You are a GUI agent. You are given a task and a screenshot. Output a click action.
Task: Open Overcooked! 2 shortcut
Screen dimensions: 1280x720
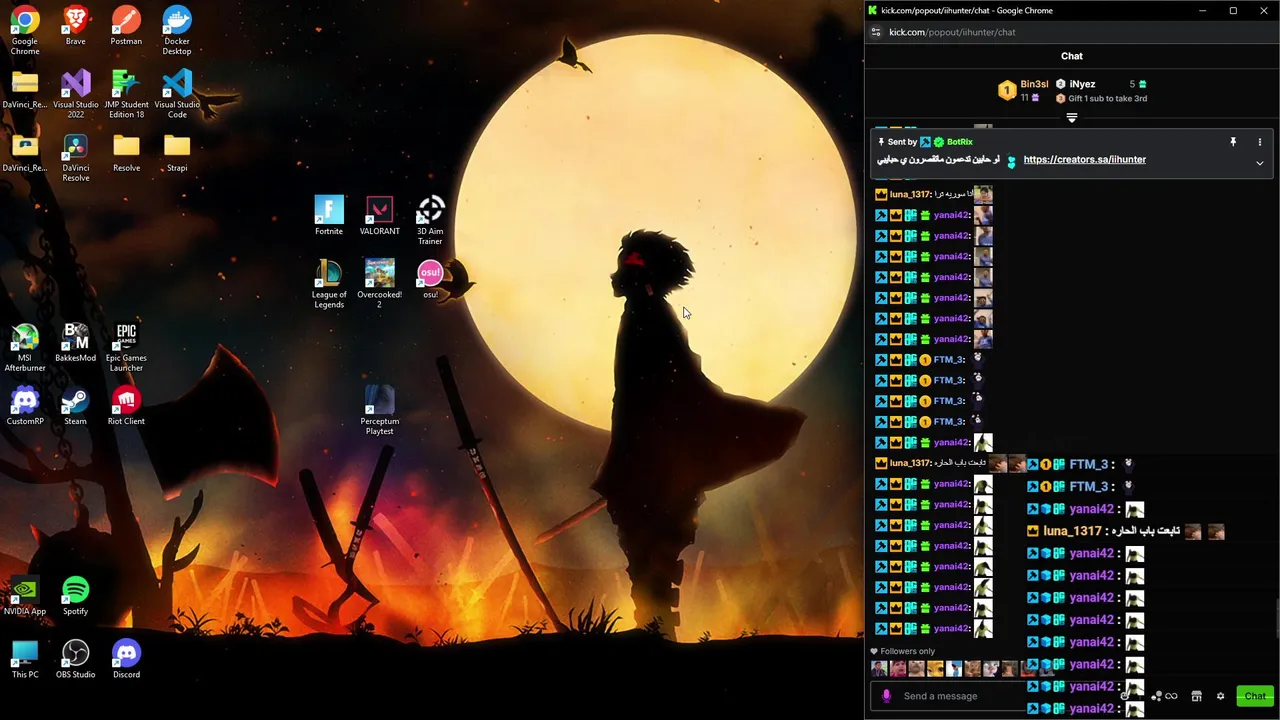coord(379,284)
